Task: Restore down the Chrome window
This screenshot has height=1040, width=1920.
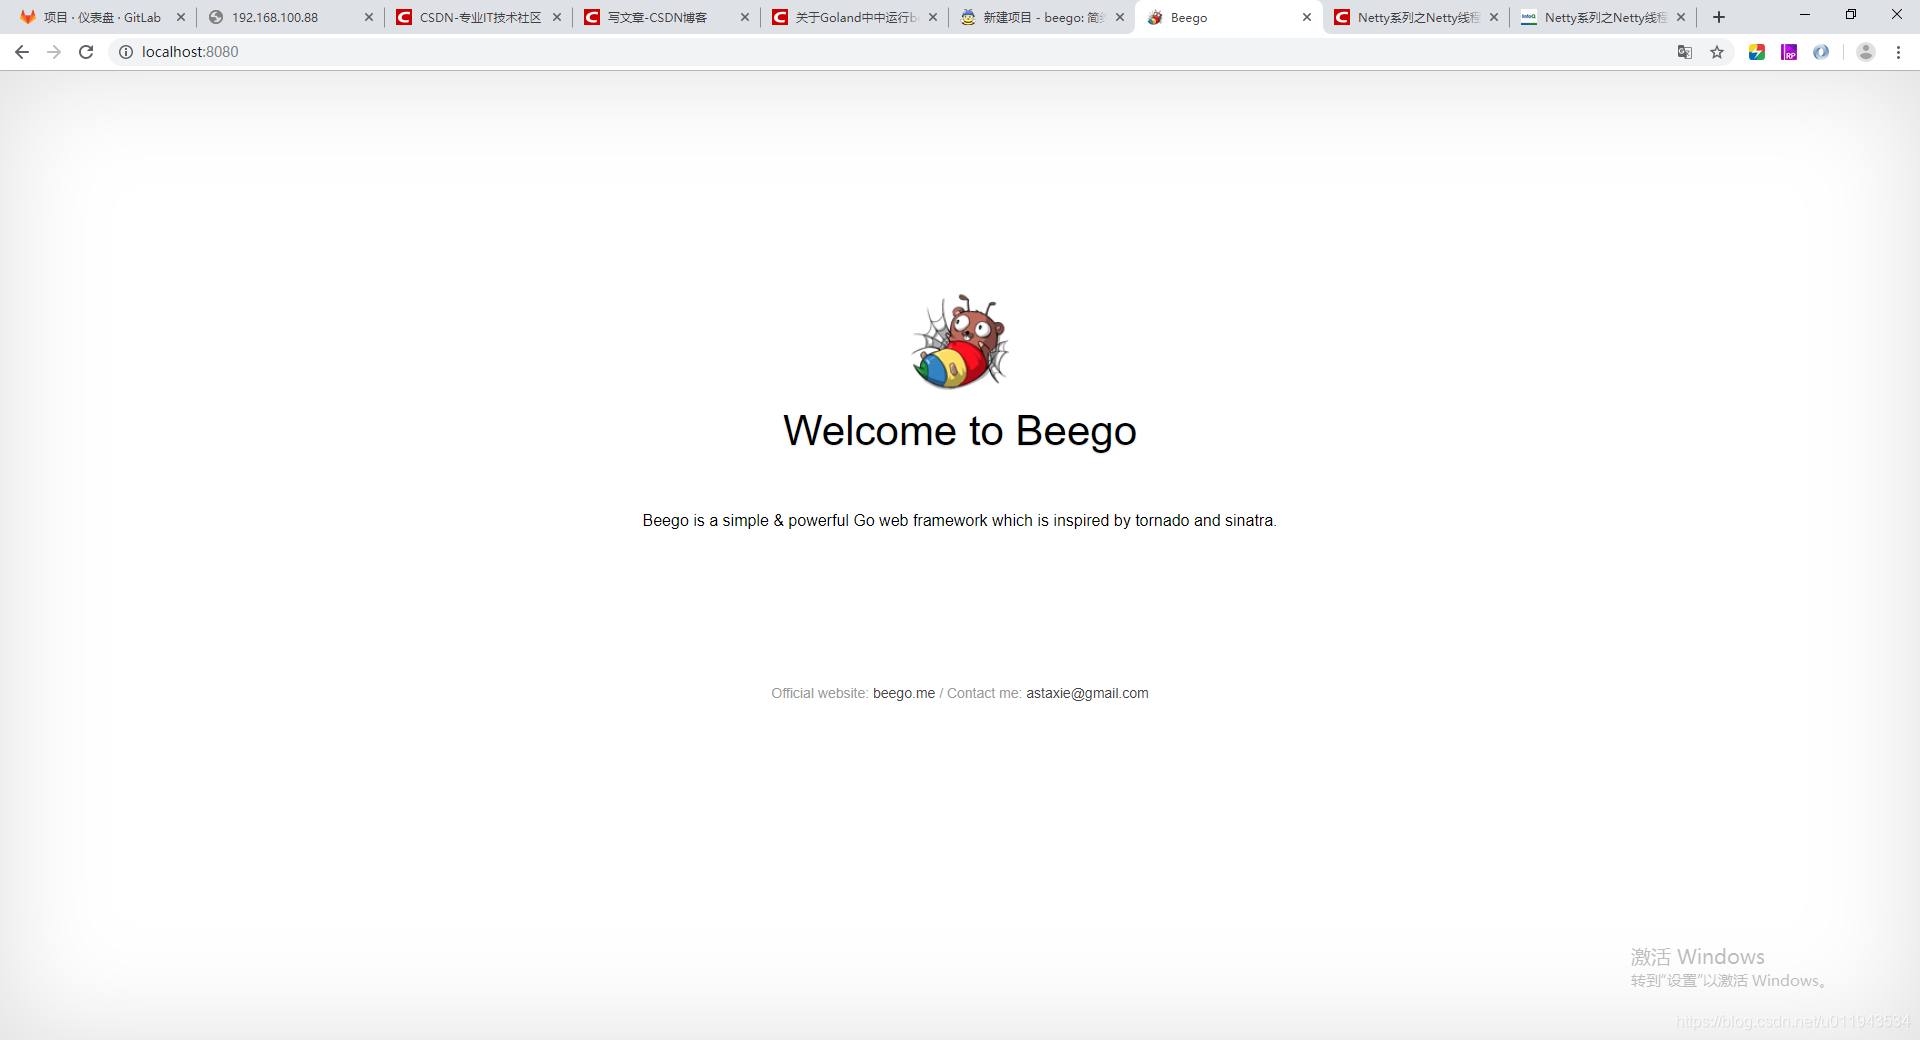Action: pyautogui.click(x=1851, y=15)
